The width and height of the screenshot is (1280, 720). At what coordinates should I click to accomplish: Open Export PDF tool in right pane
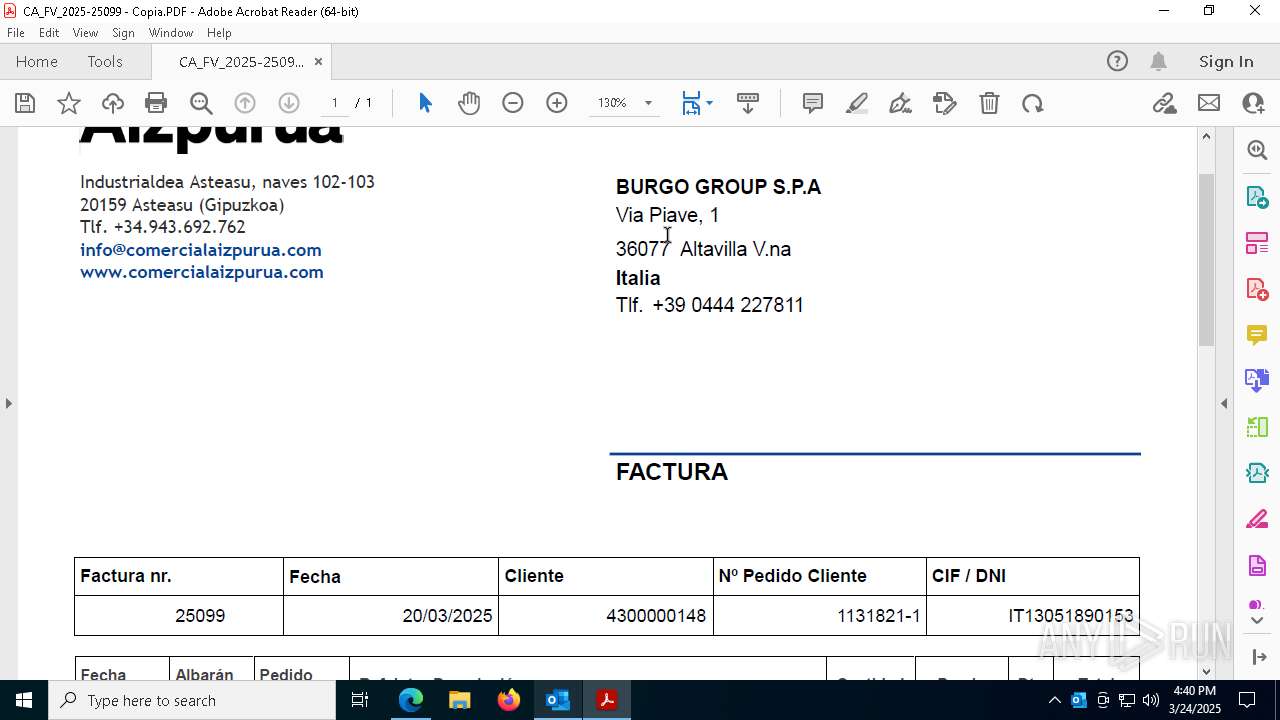(x=1257, y=196)
